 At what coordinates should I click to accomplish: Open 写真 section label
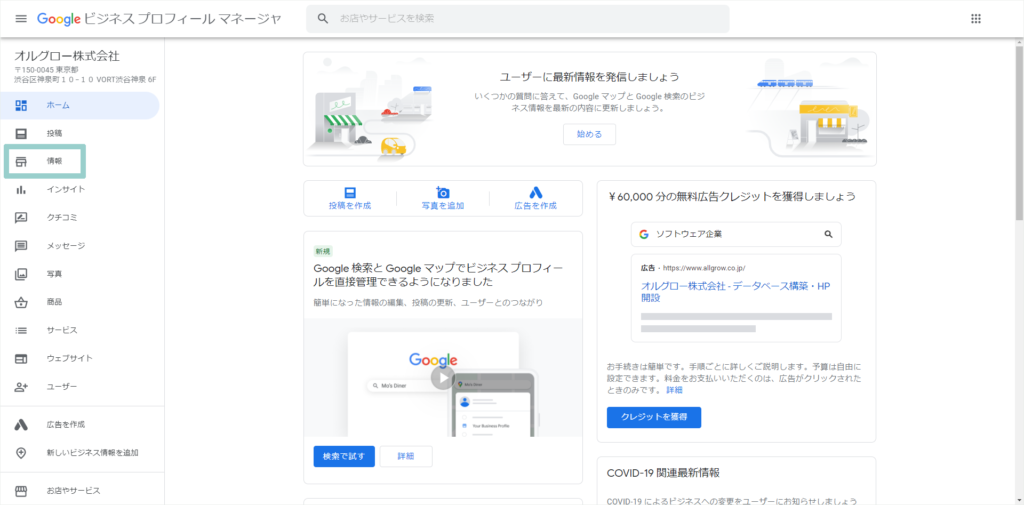[54, 274]
